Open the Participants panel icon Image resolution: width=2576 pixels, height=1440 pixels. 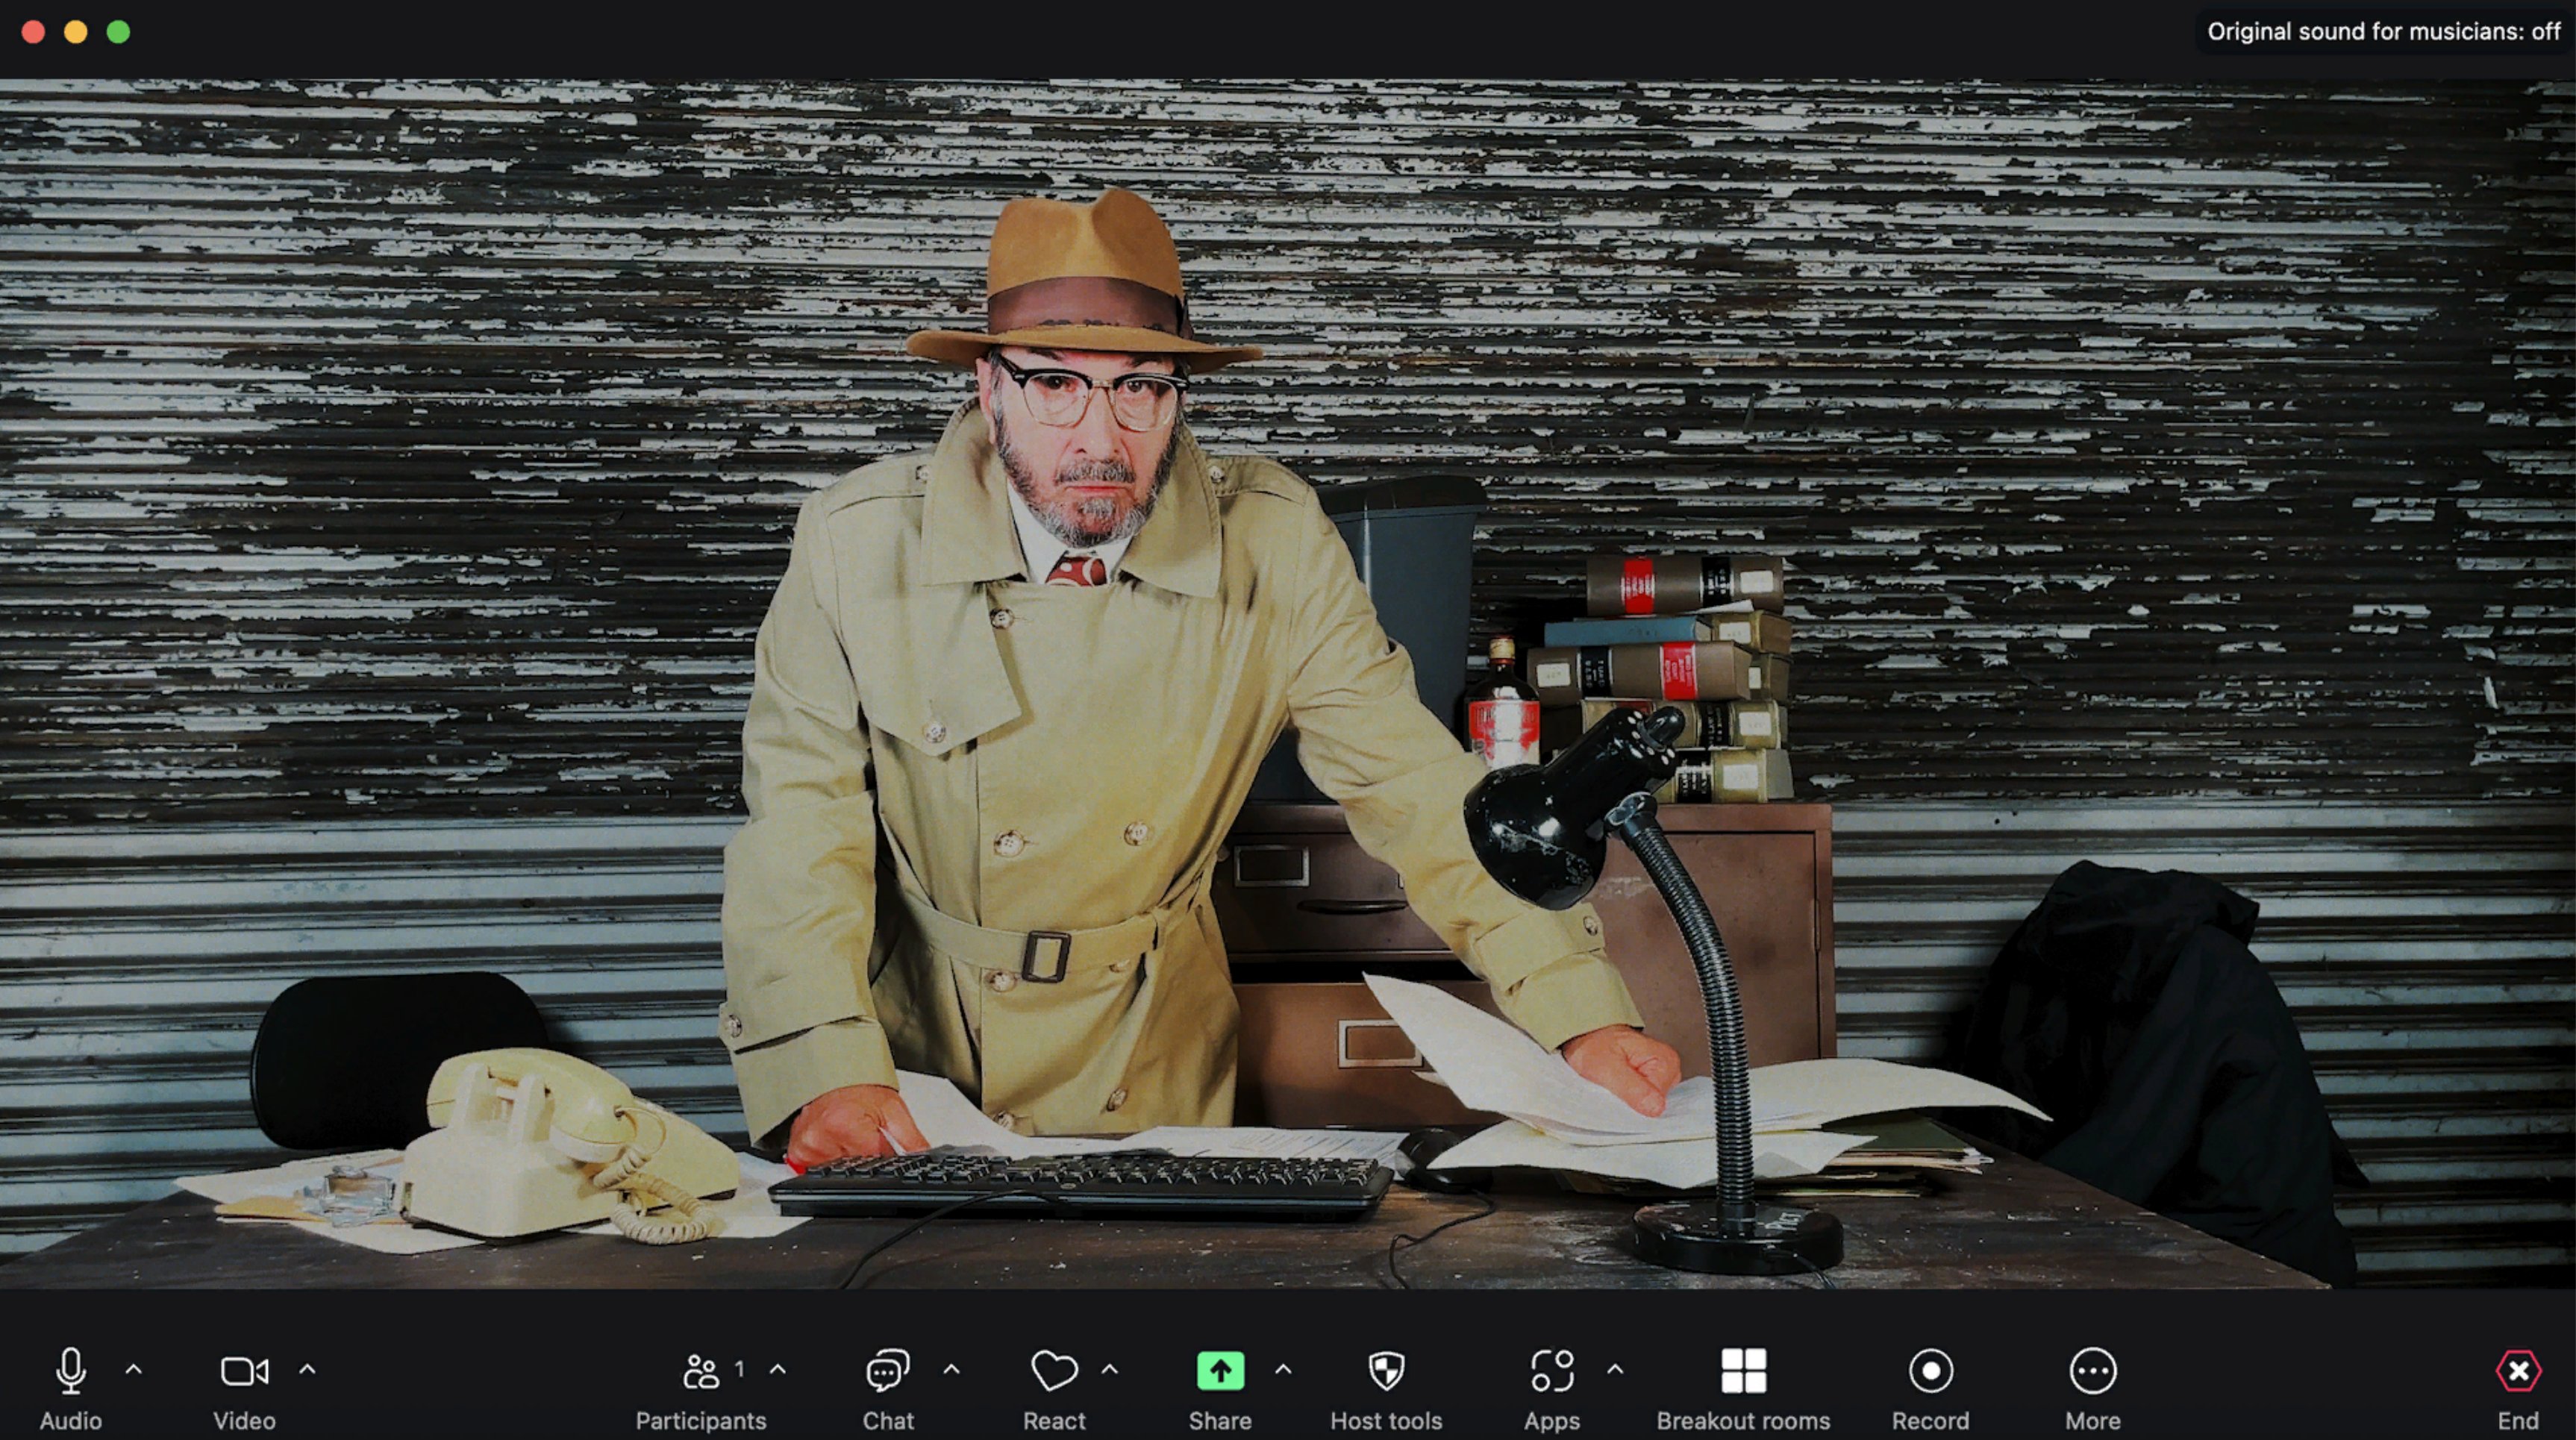pos(700,1371)
